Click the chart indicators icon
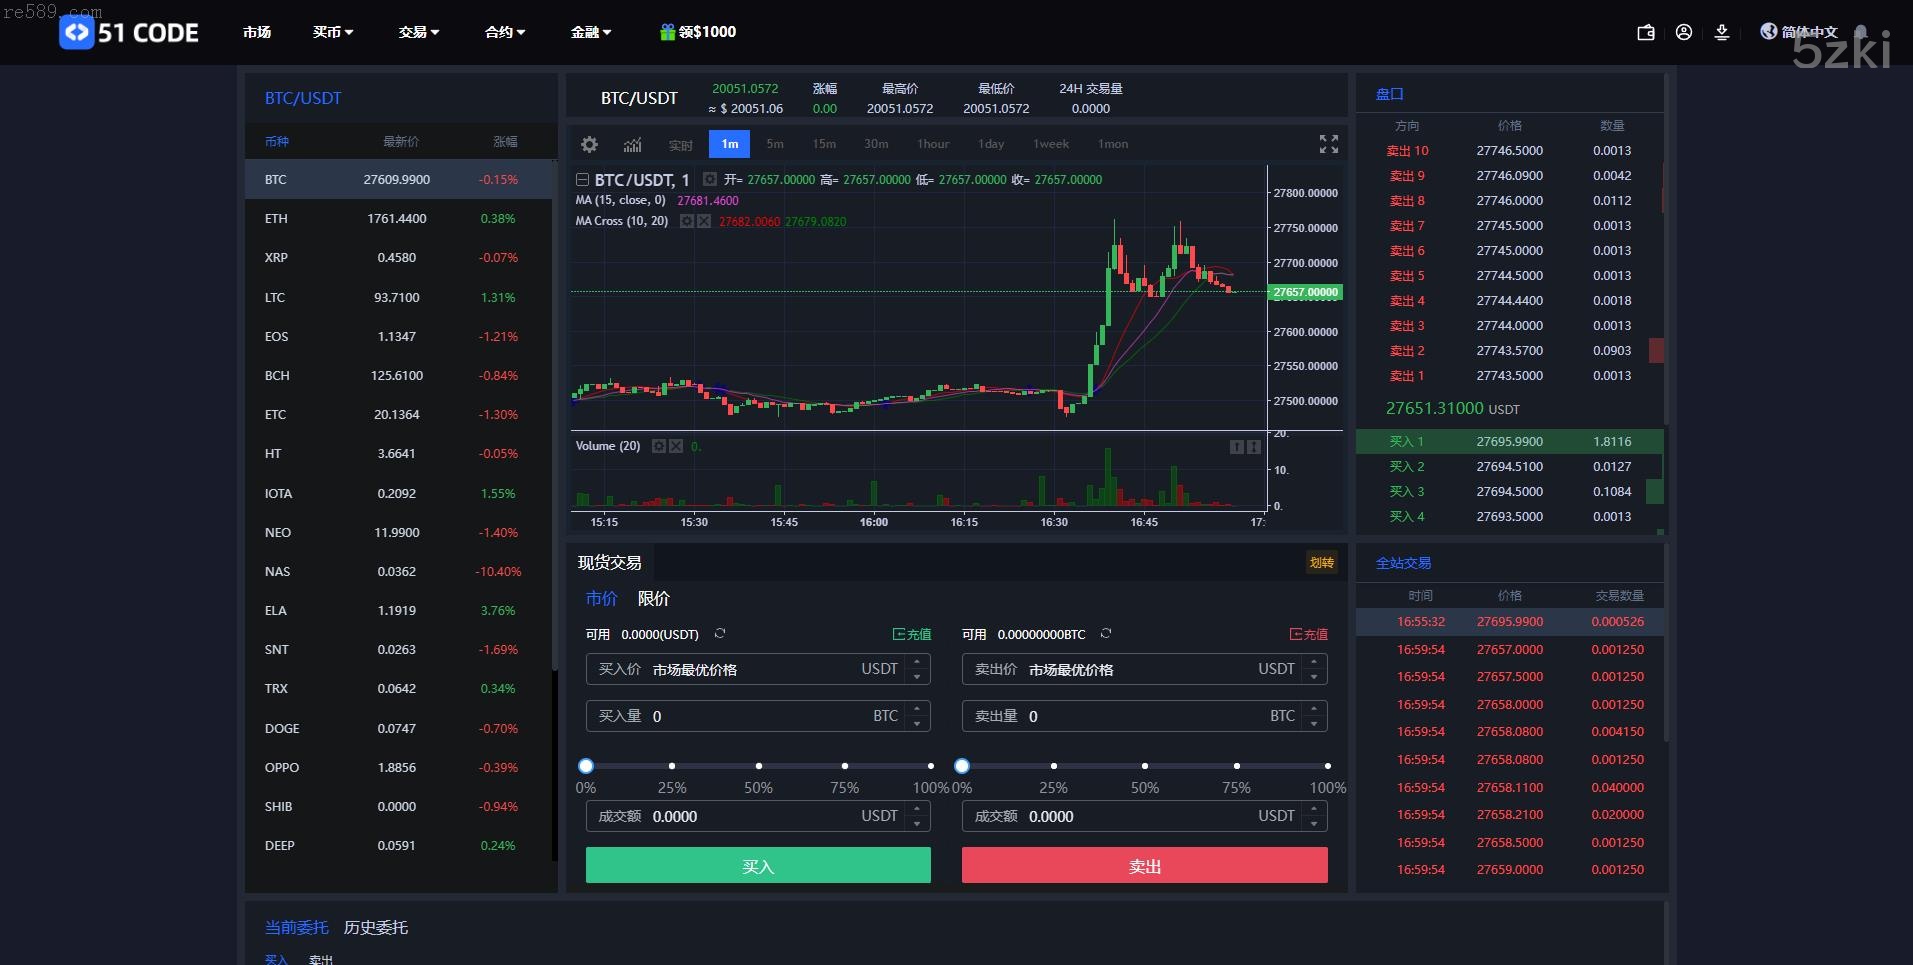 pyautogui.click(x=632, y=145)
